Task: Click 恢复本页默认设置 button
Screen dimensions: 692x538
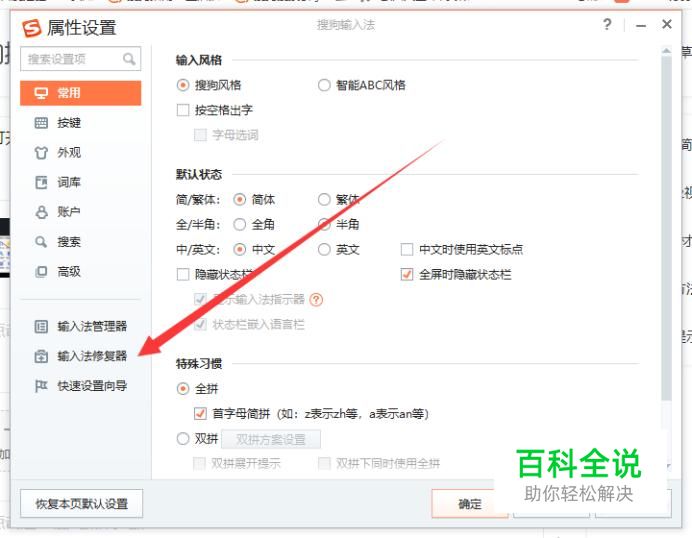Action: [82, 504]
